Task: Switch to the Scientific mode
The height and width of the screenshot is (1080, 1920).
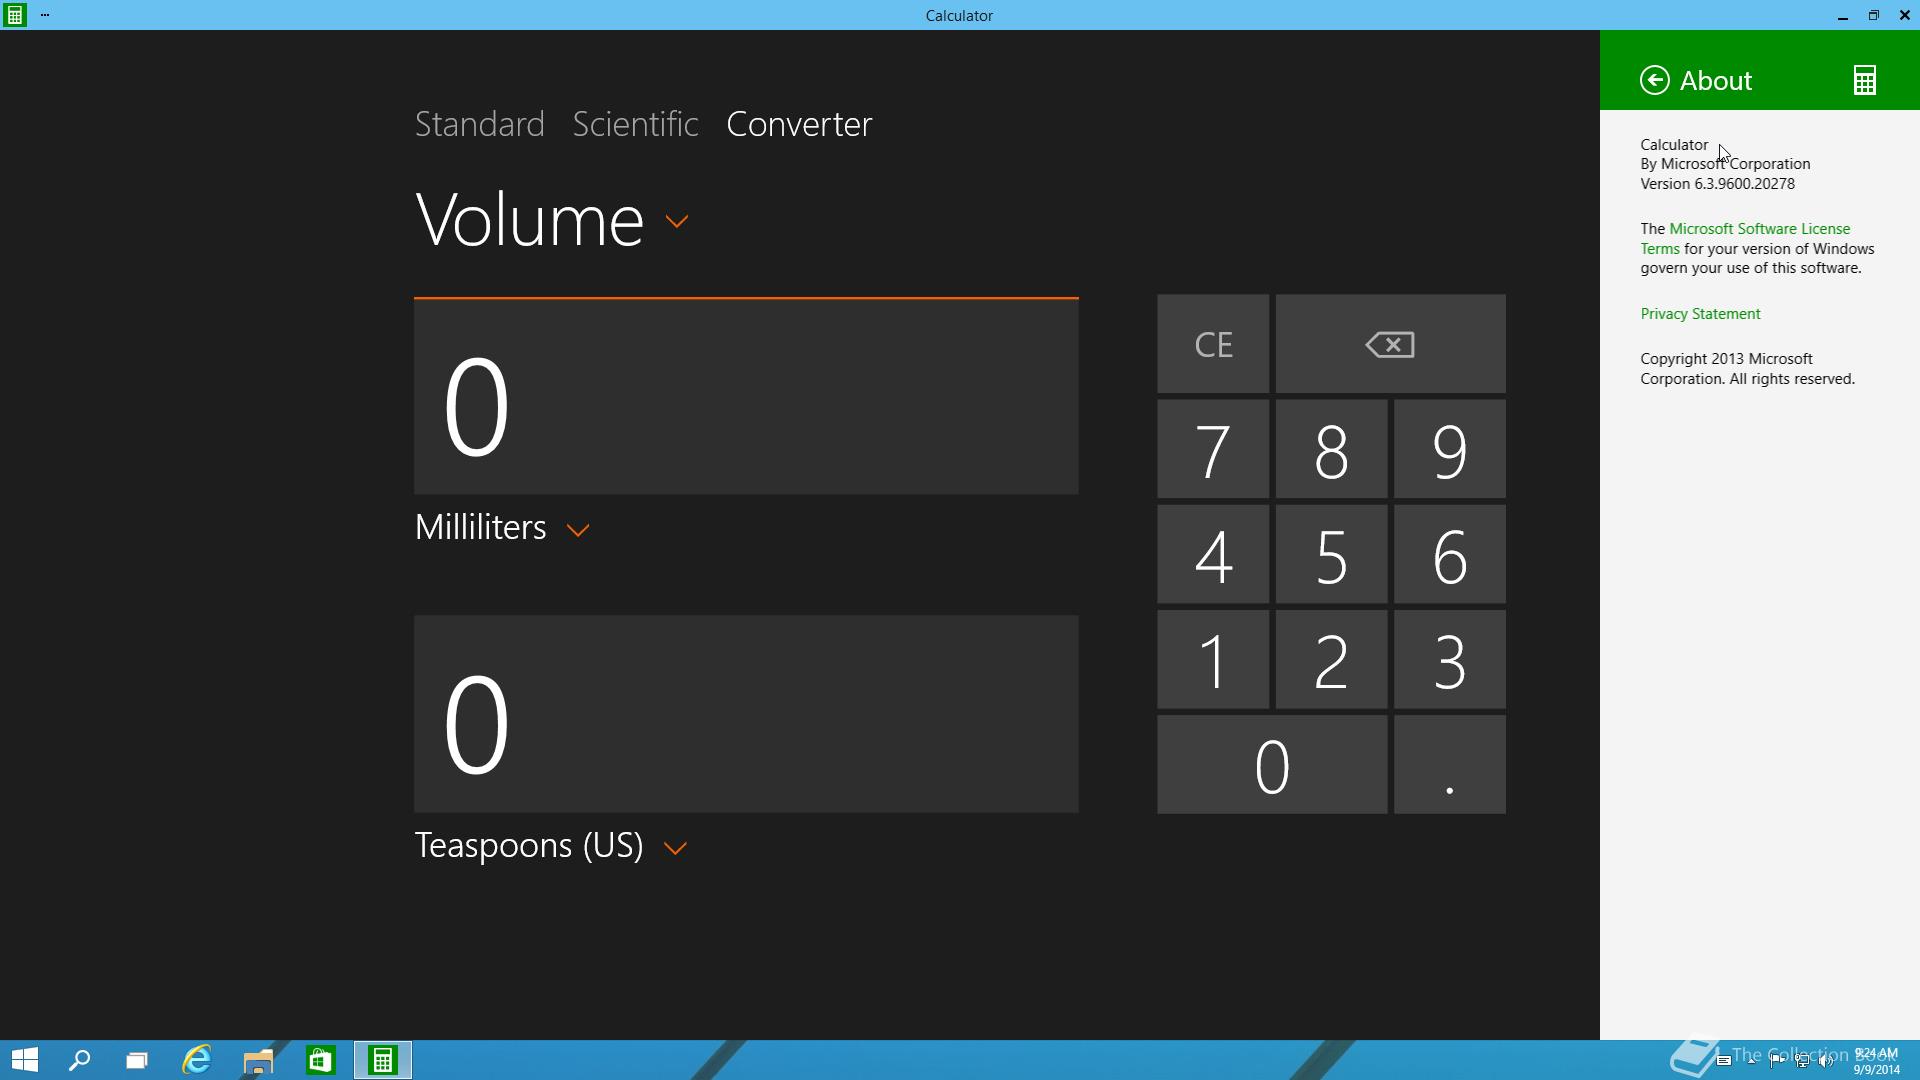Action: tap(635, 124)
